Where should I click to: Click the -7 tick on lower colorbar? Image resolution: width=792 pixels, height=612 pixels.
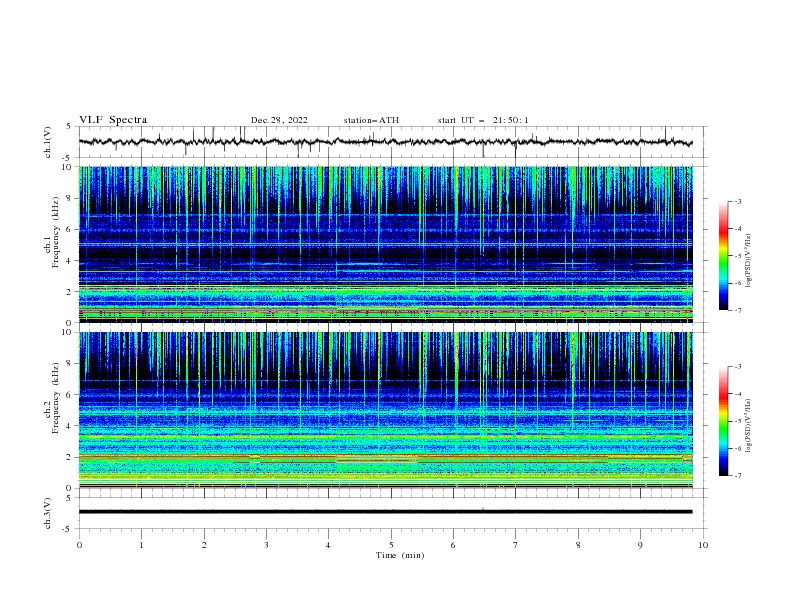click(x=738, y=476)
